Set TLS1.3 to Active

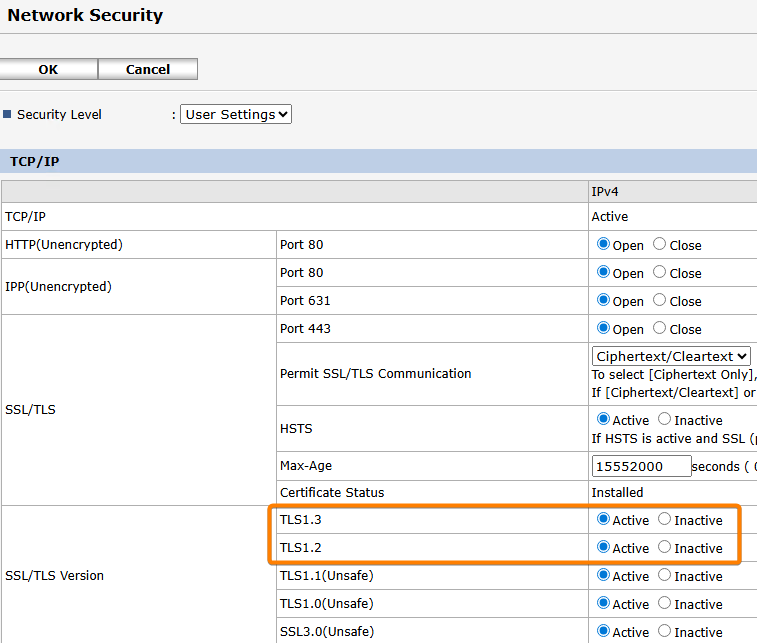tap(603, 519)
